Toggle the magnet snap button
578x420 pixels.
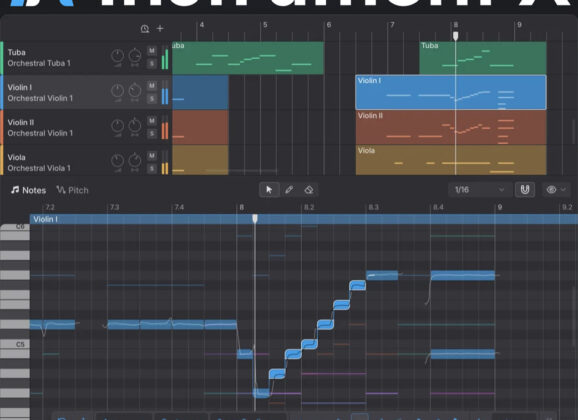(x=525, y=190)
